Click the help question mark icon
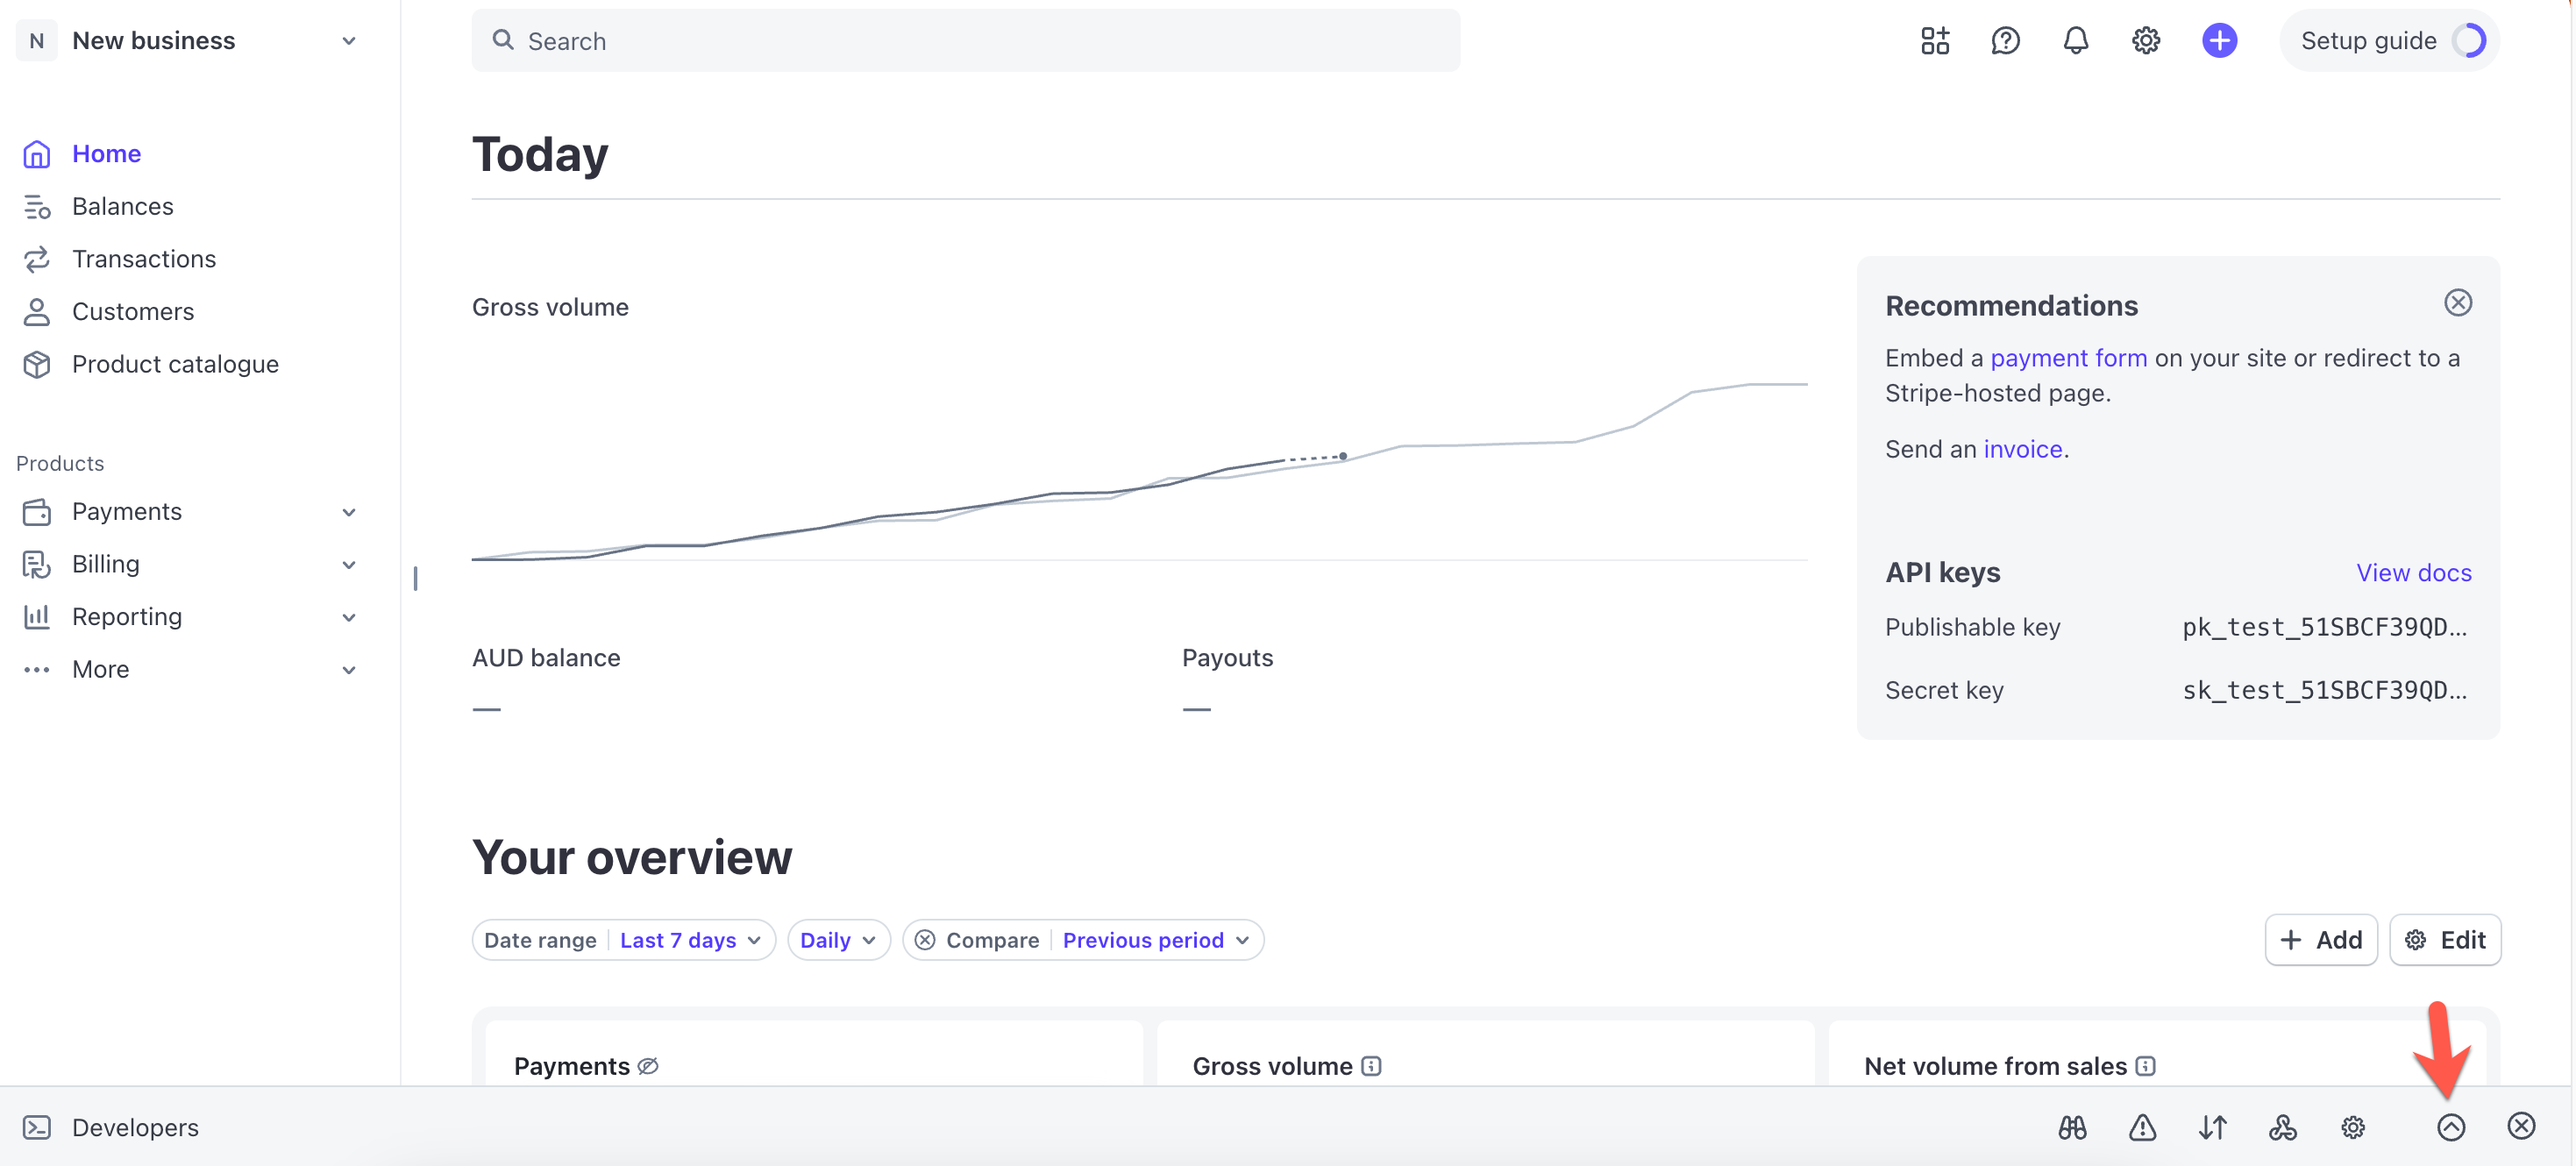Image resolution: width=2576 pixels, height=1166 pixels. tap(2005, 41)
